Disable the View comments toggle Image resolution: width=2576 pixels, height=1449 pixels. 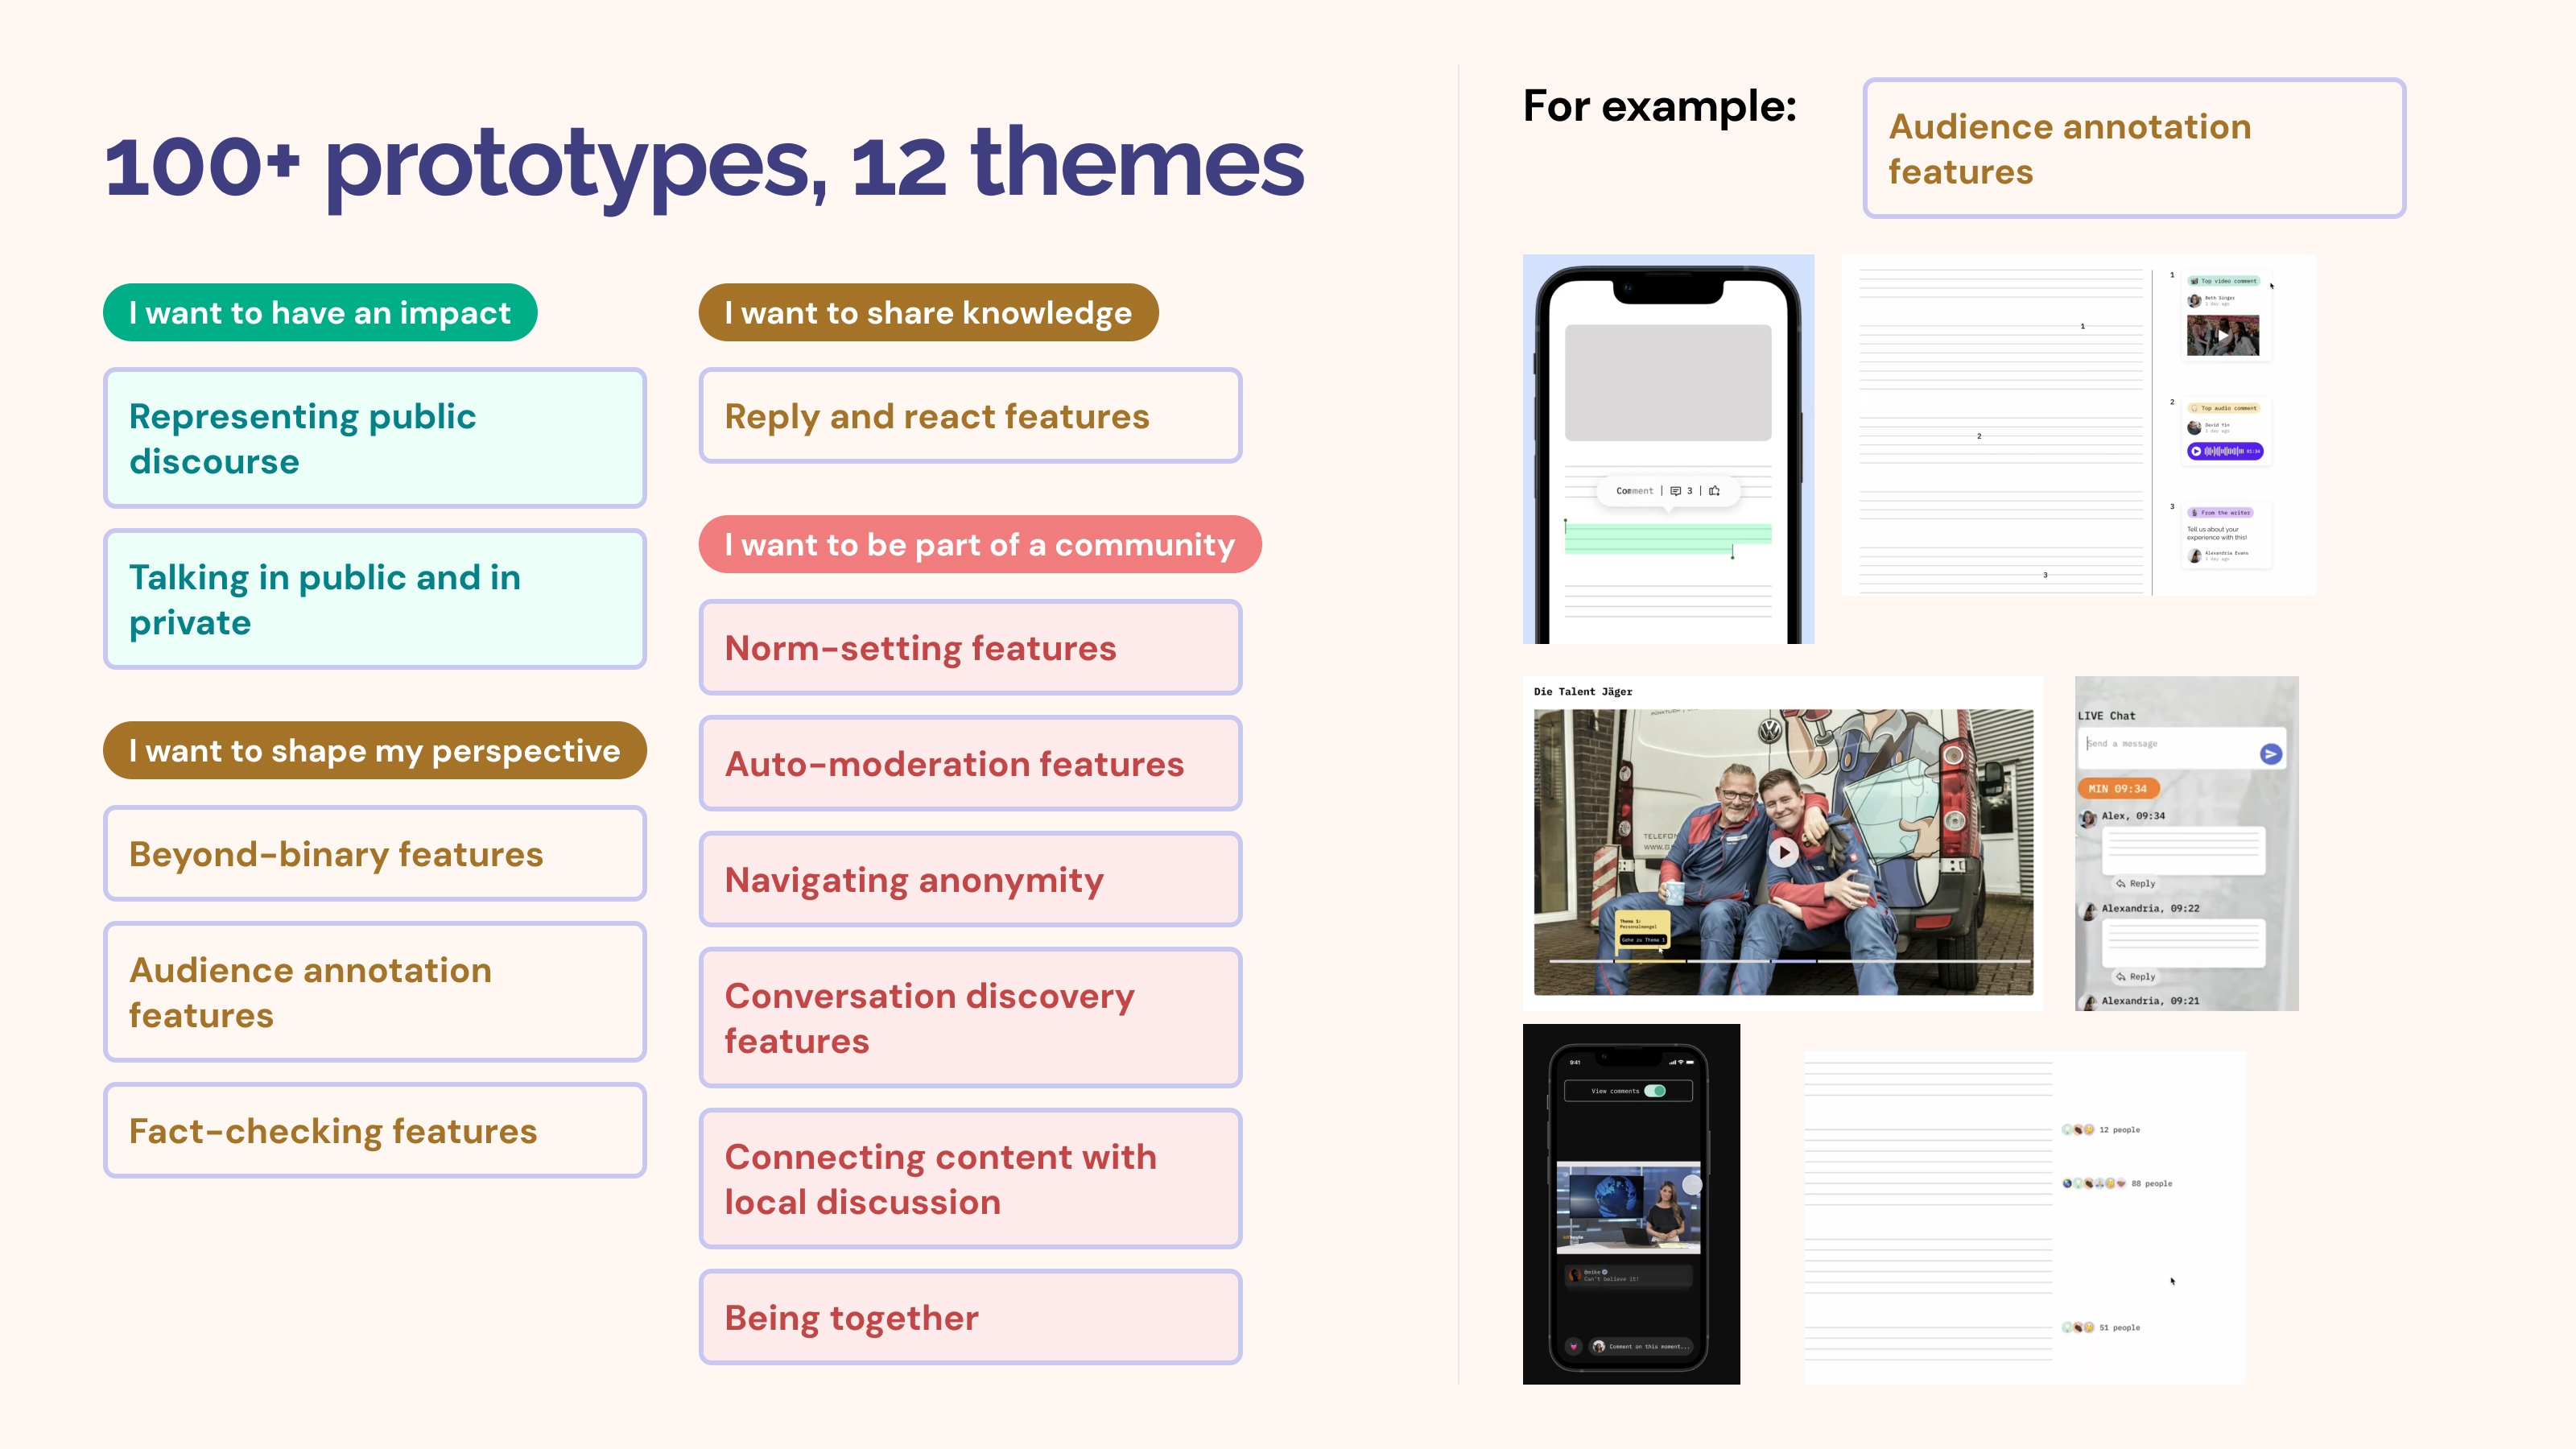pos(1656,1091)
